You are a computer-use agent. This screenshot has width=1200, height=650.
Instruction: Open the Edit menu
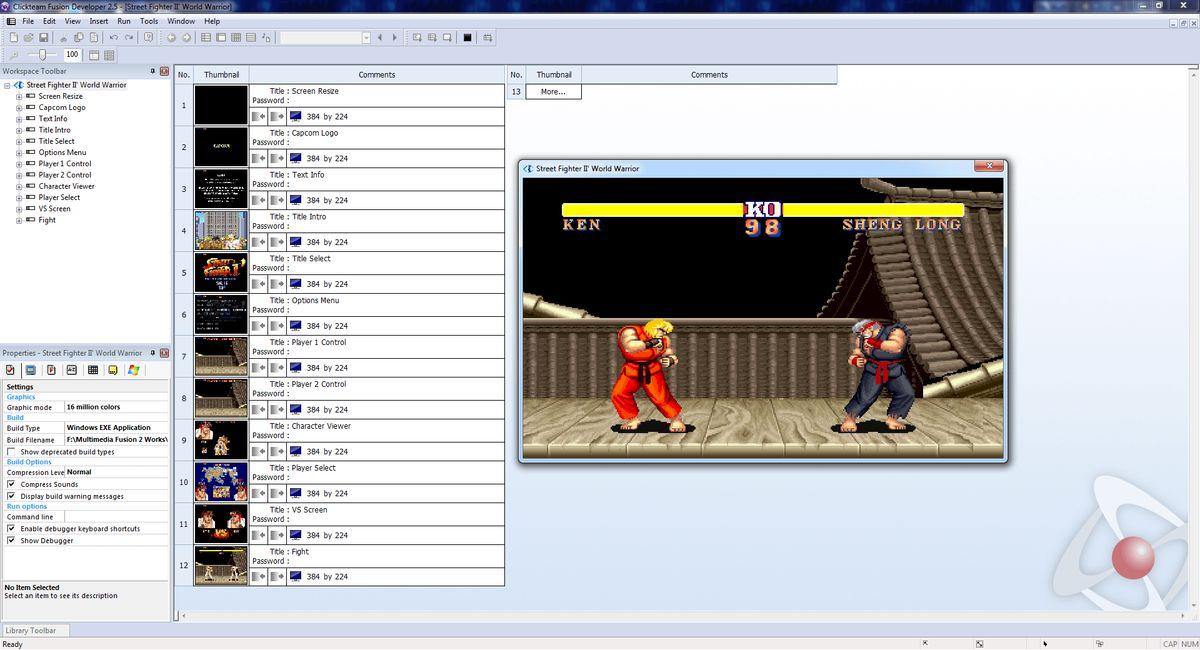(49, 21)
